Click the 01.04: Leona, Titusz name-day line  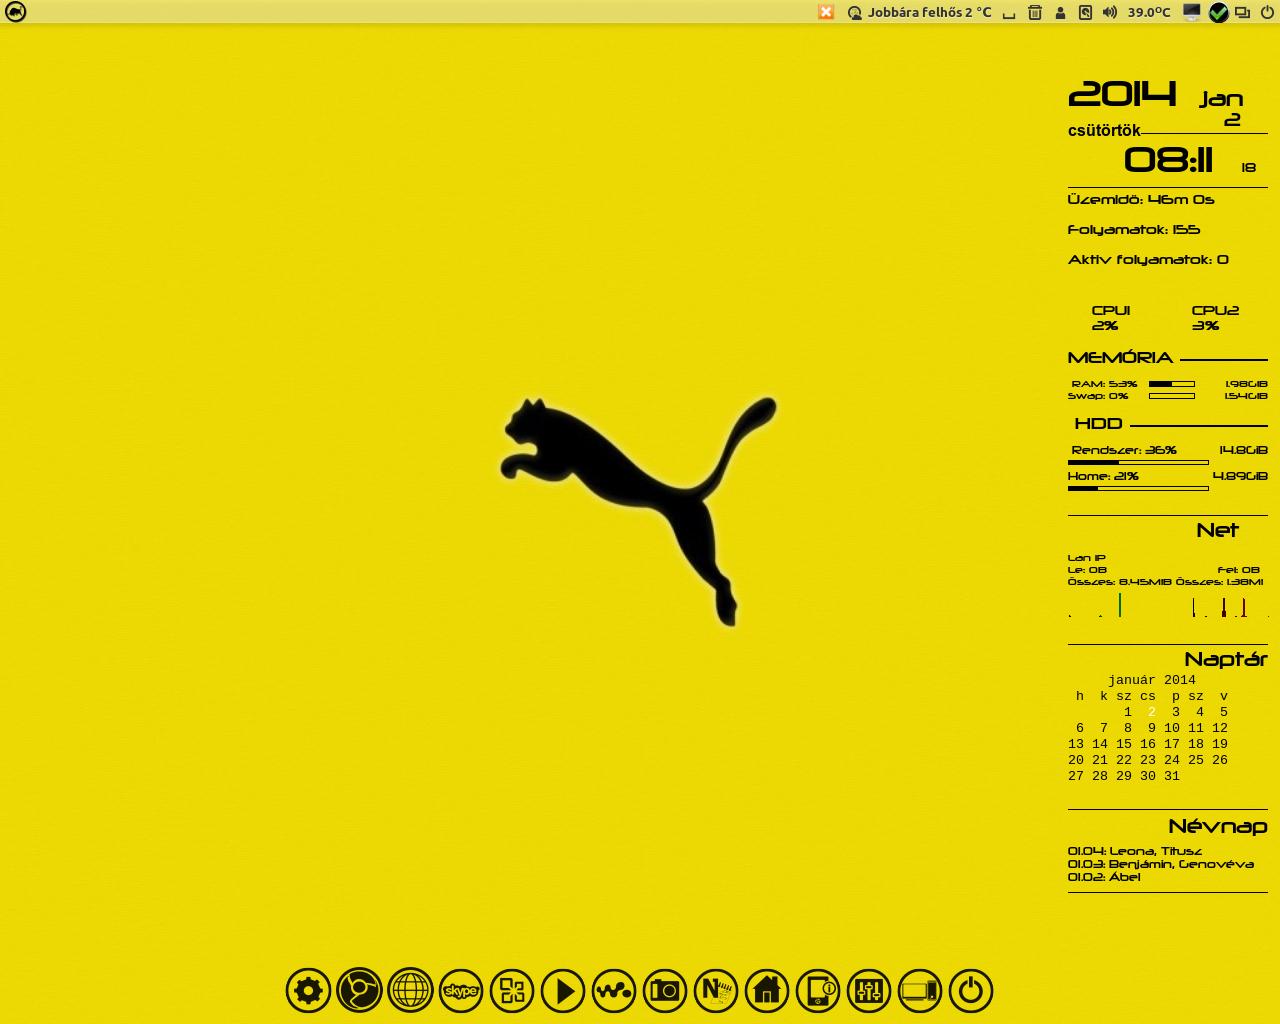point(1135,851)
